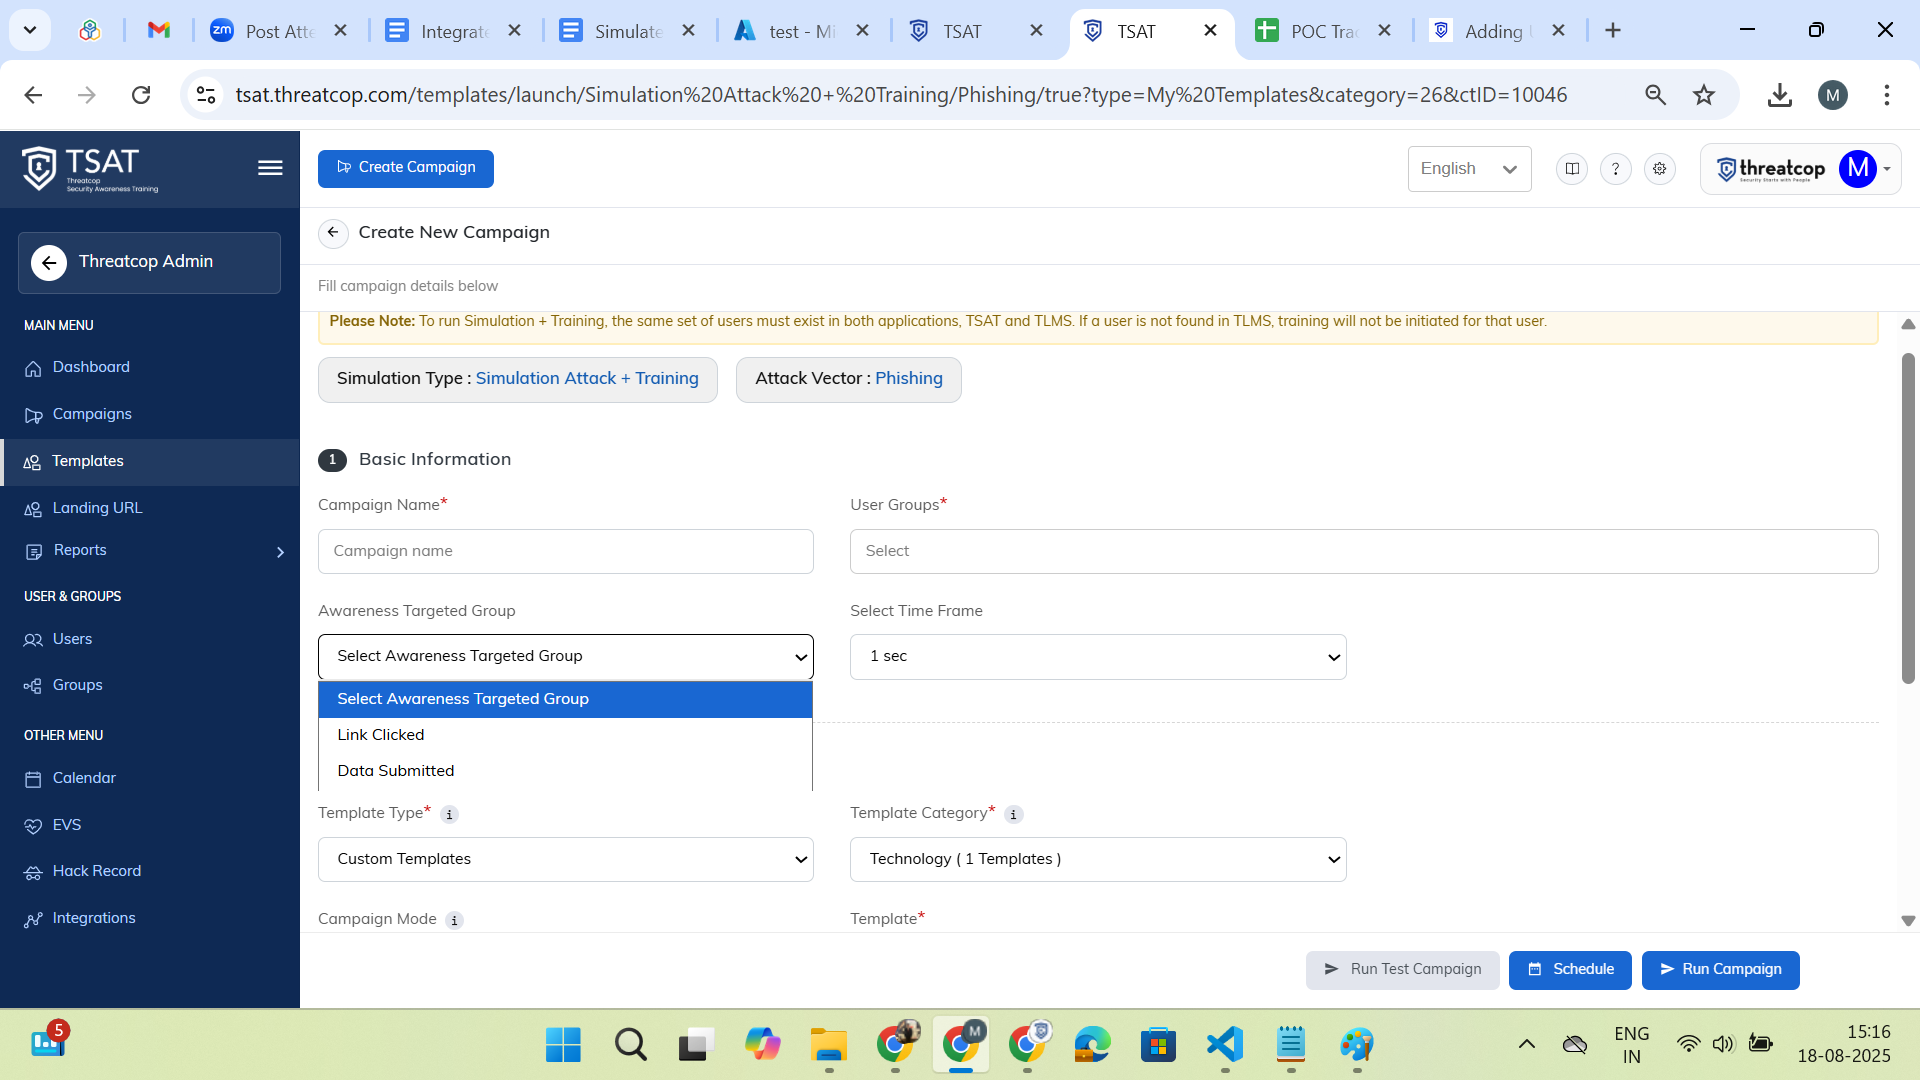Click the Create Campaign button
The height and width of the screenshot is (1080, 1920).
tap(406, 168)
